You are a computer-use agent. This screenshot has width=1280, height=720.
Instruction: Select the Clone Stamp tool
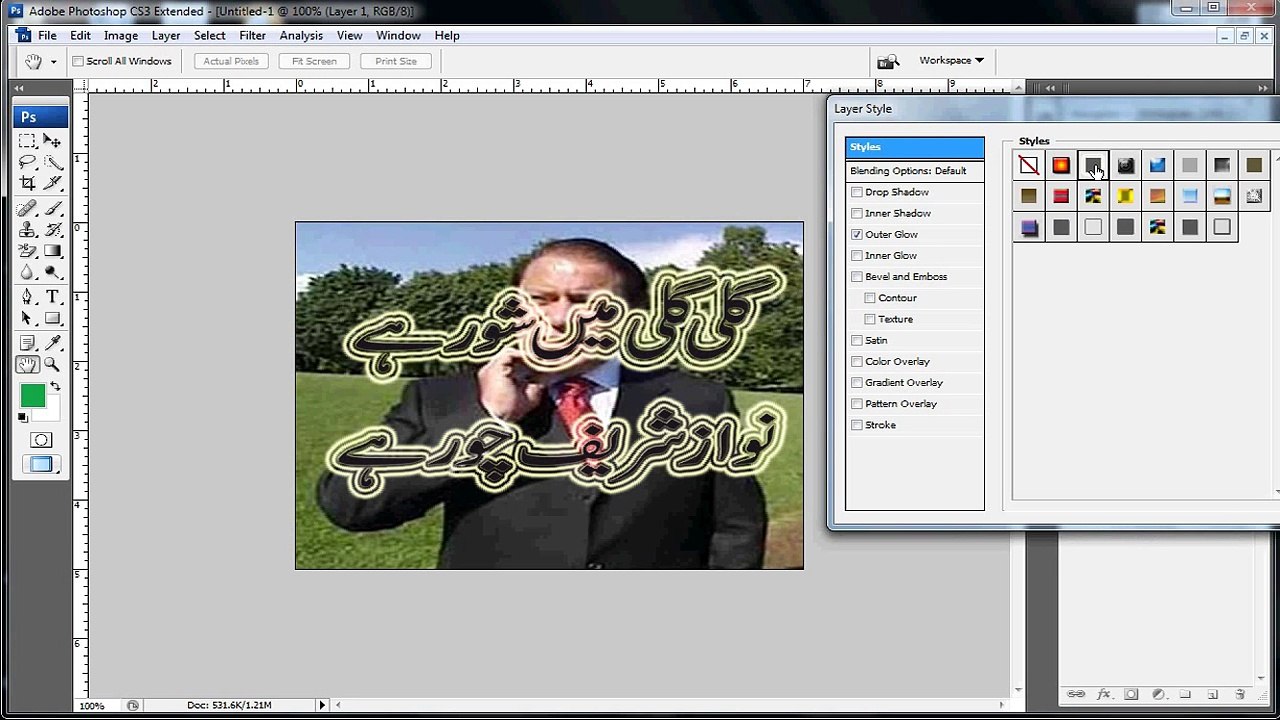pyautogui.click(x=27, y=229)
